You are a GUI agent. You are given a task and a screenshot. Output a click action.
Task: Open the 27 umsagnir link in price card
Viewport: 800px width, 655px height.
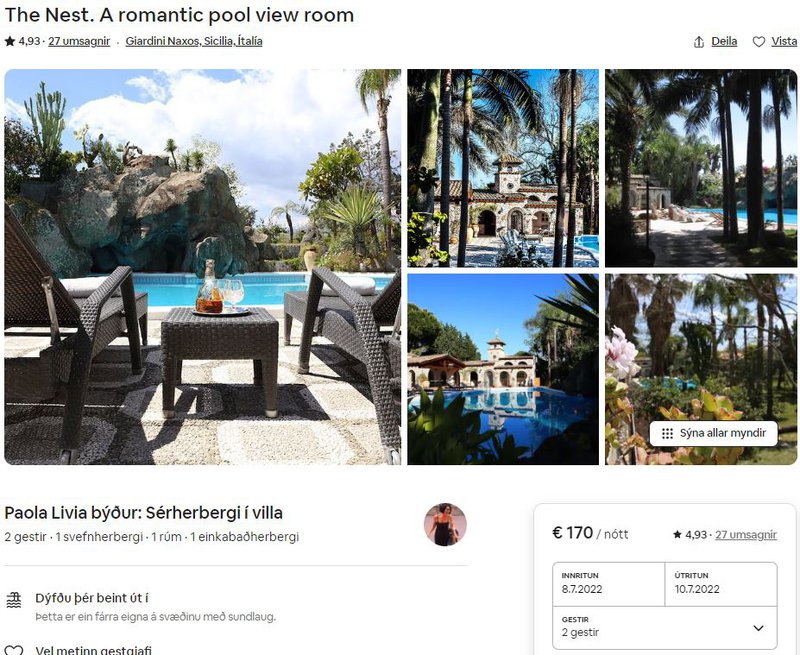tap(746, 535)
